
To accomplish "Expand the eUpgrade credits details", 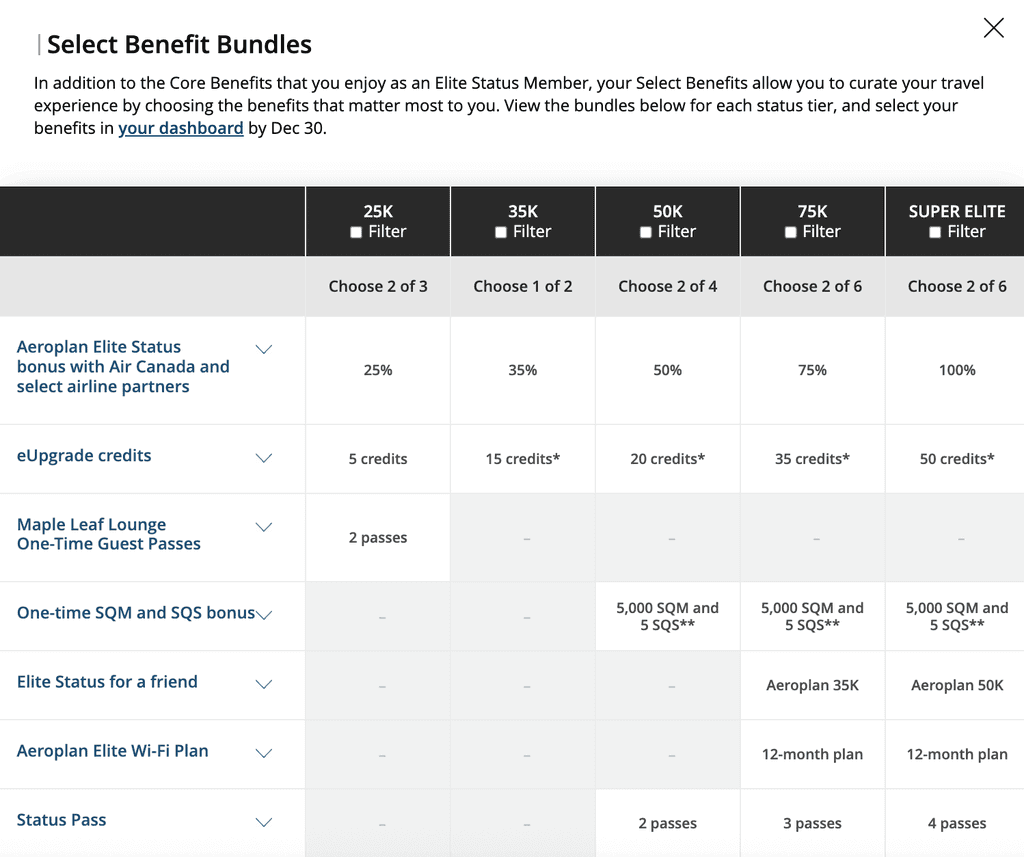I will (x=264, y=457).
